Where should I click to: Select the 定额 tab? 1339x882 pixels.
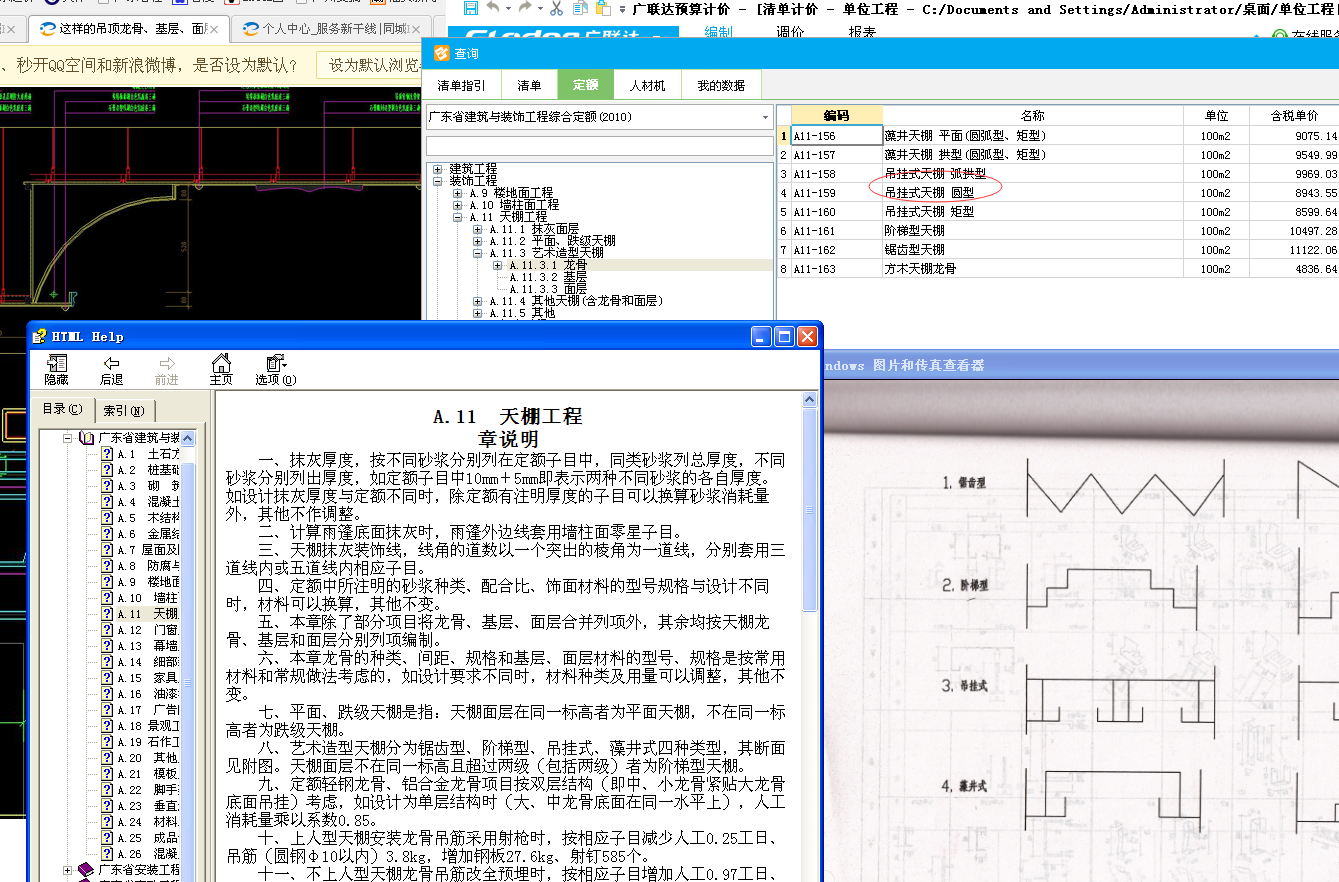pos(586,86)
